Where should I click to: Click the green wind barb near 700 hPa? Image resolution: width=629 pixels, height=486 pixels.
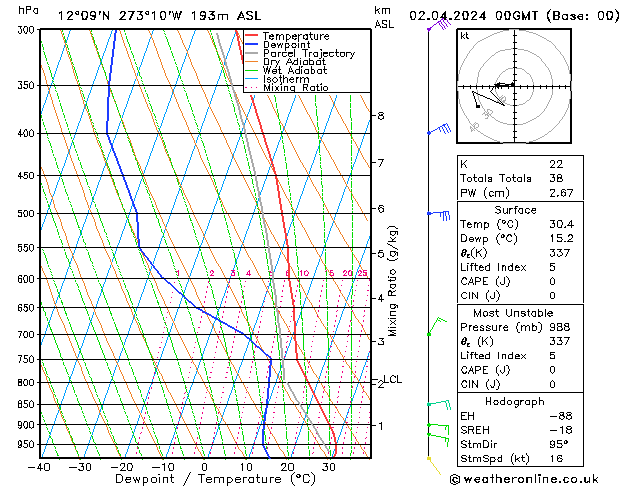[435, 327]
